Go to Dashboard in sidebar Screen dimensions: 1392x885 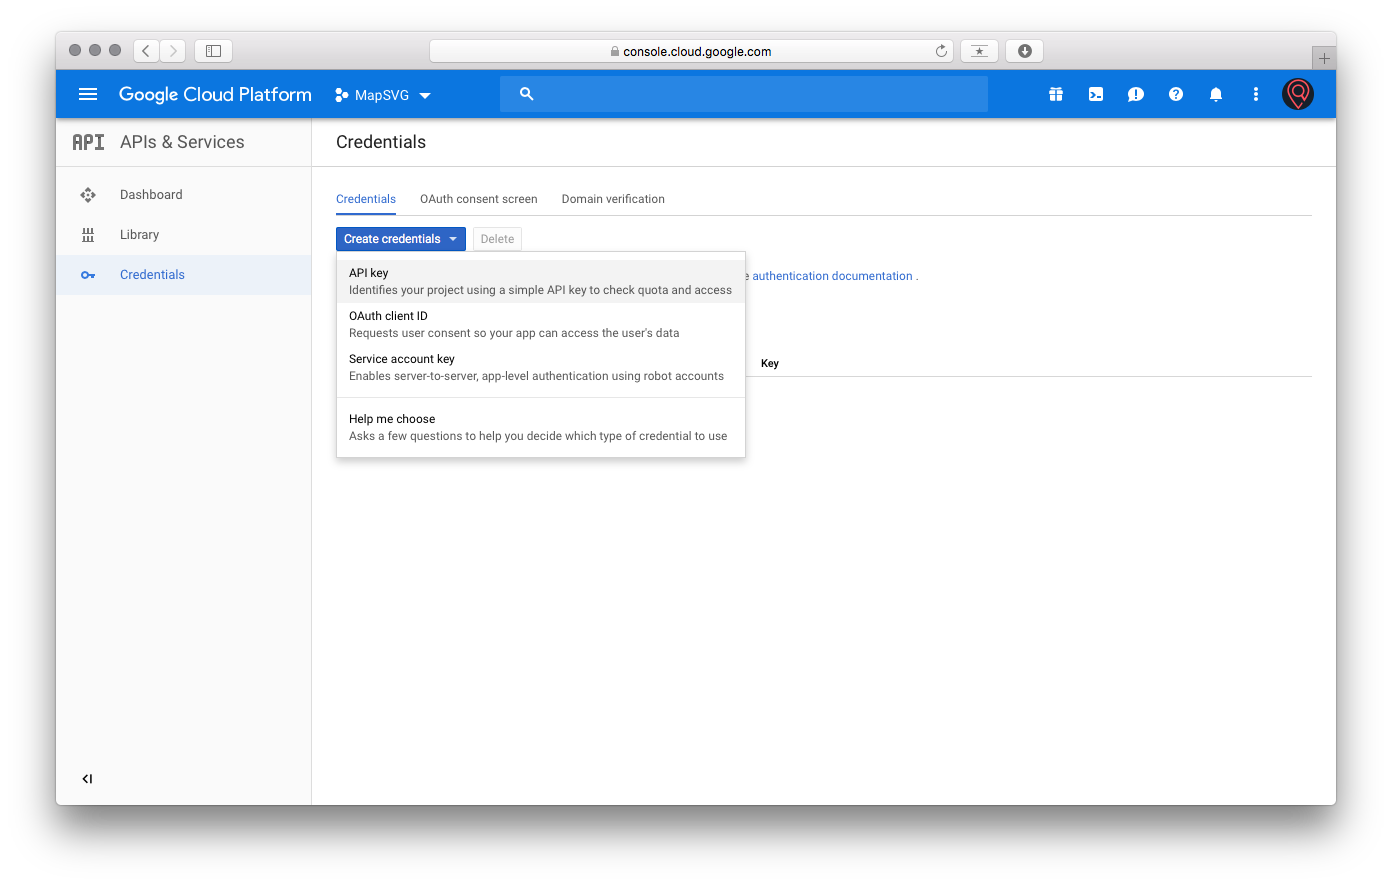[x=184, y=195]
